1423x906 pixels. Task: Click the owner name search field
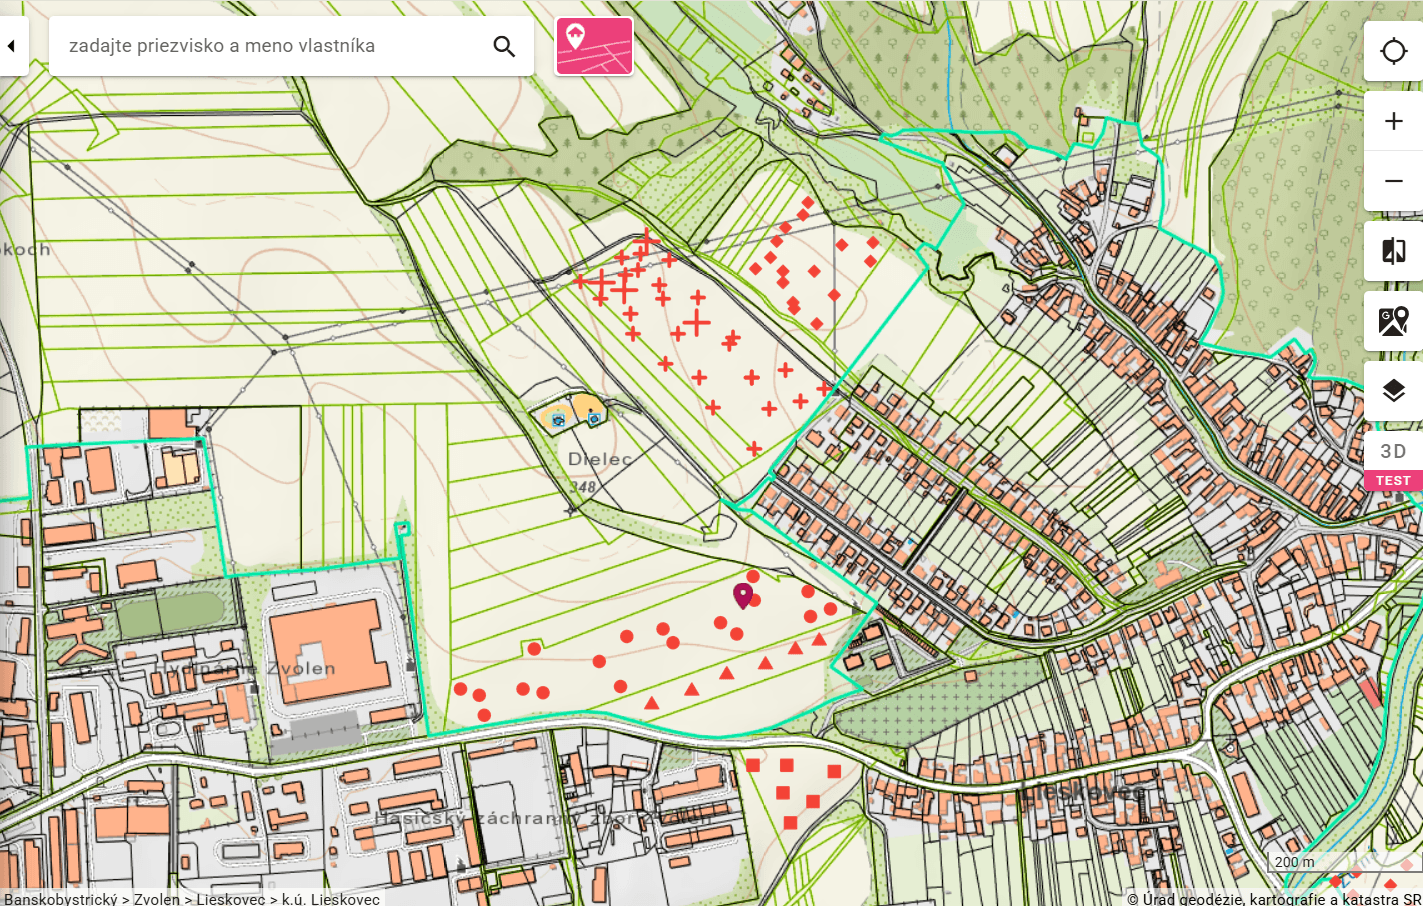pyautogui.click(x=270, y=46)
